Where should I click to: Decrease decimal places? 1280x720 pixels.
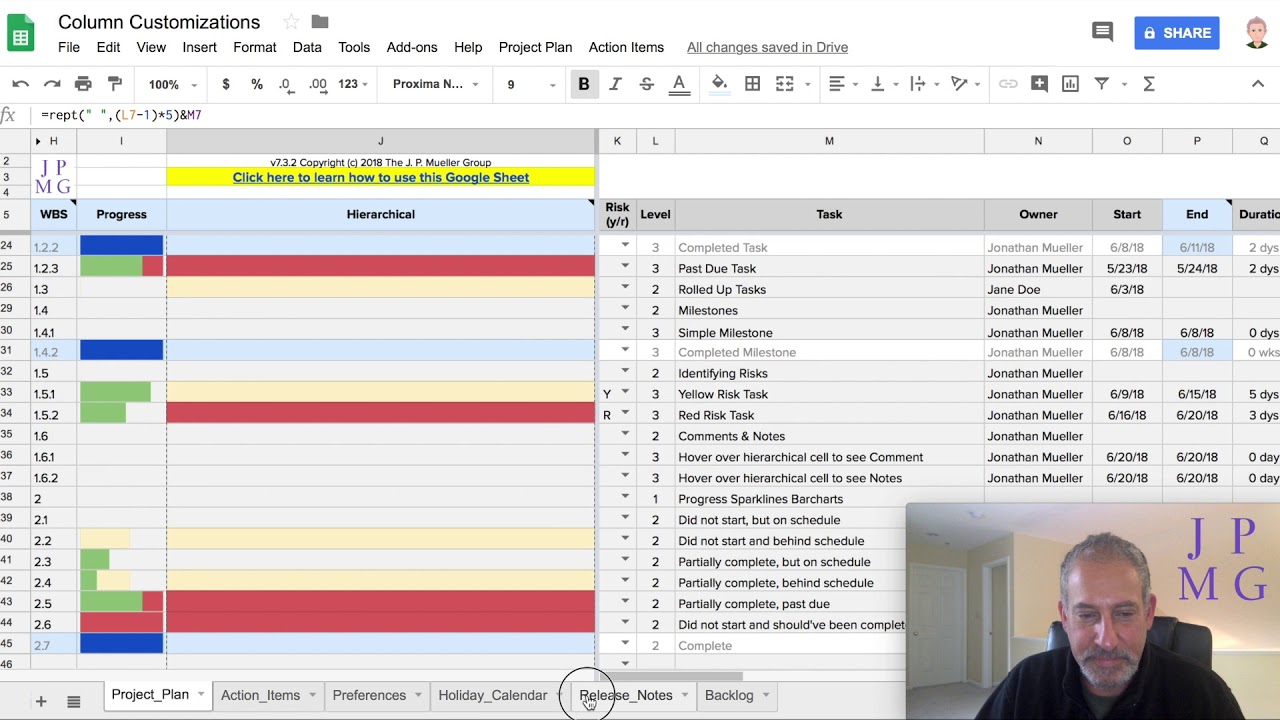pyautogui.click(x=286, y=84)
